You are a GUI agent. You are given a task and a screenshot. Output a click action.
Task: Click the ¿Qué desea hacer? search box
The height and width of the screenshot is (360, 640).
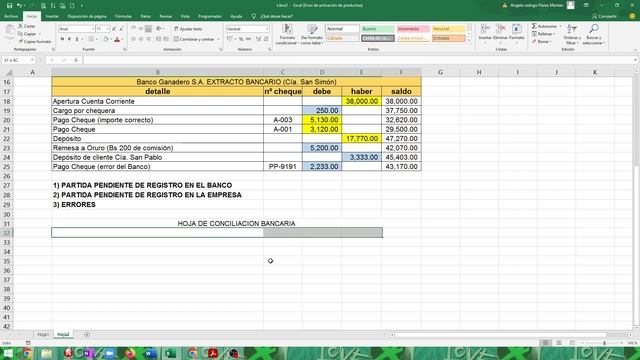point(273,16)
